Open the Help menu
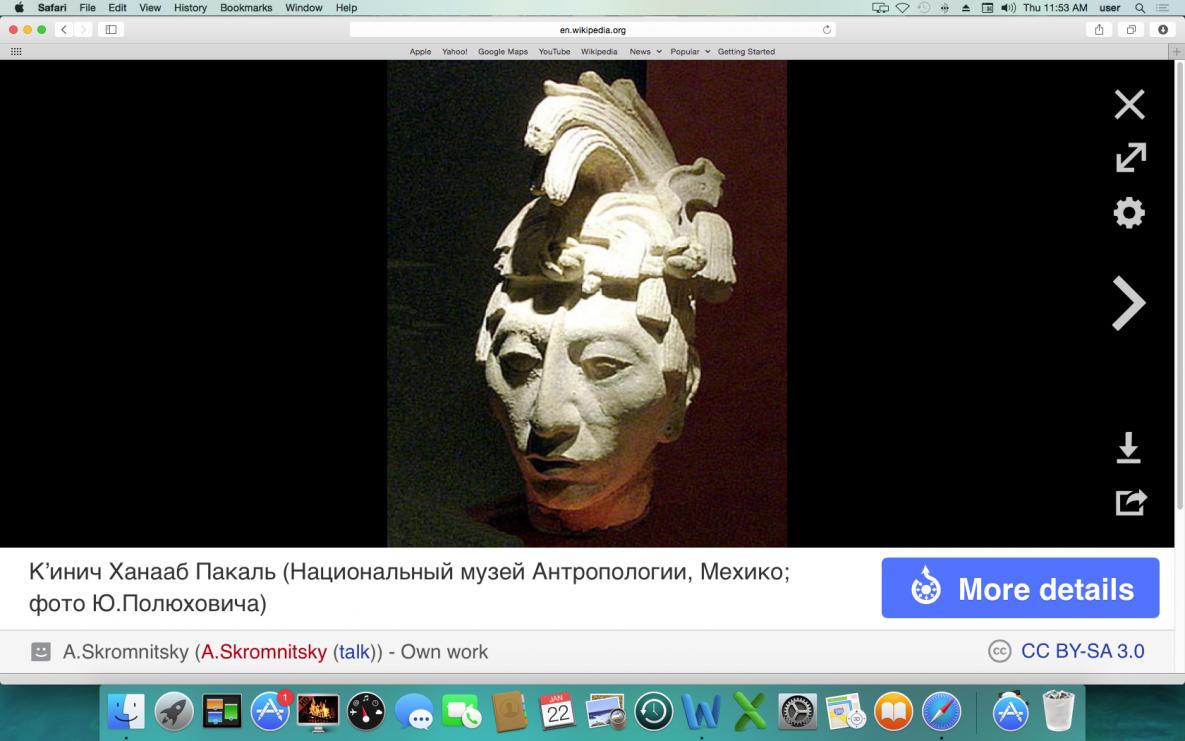This screenshot has width=1185, height=741. (346, 8)
